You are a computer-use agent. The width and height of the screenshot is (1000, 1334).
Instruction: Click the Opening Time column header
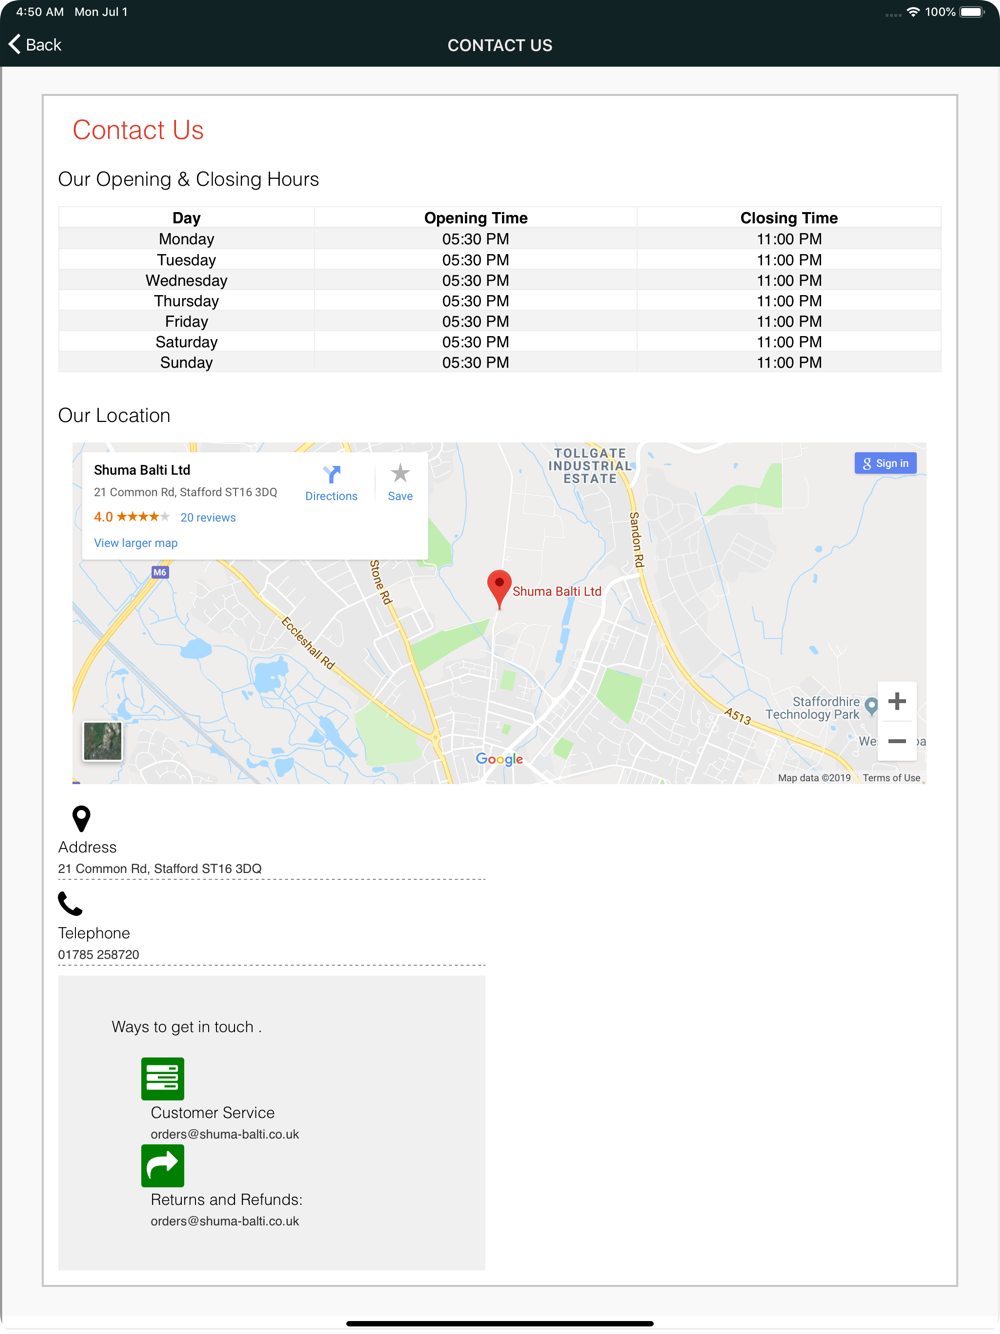click(x=476, y=218)
